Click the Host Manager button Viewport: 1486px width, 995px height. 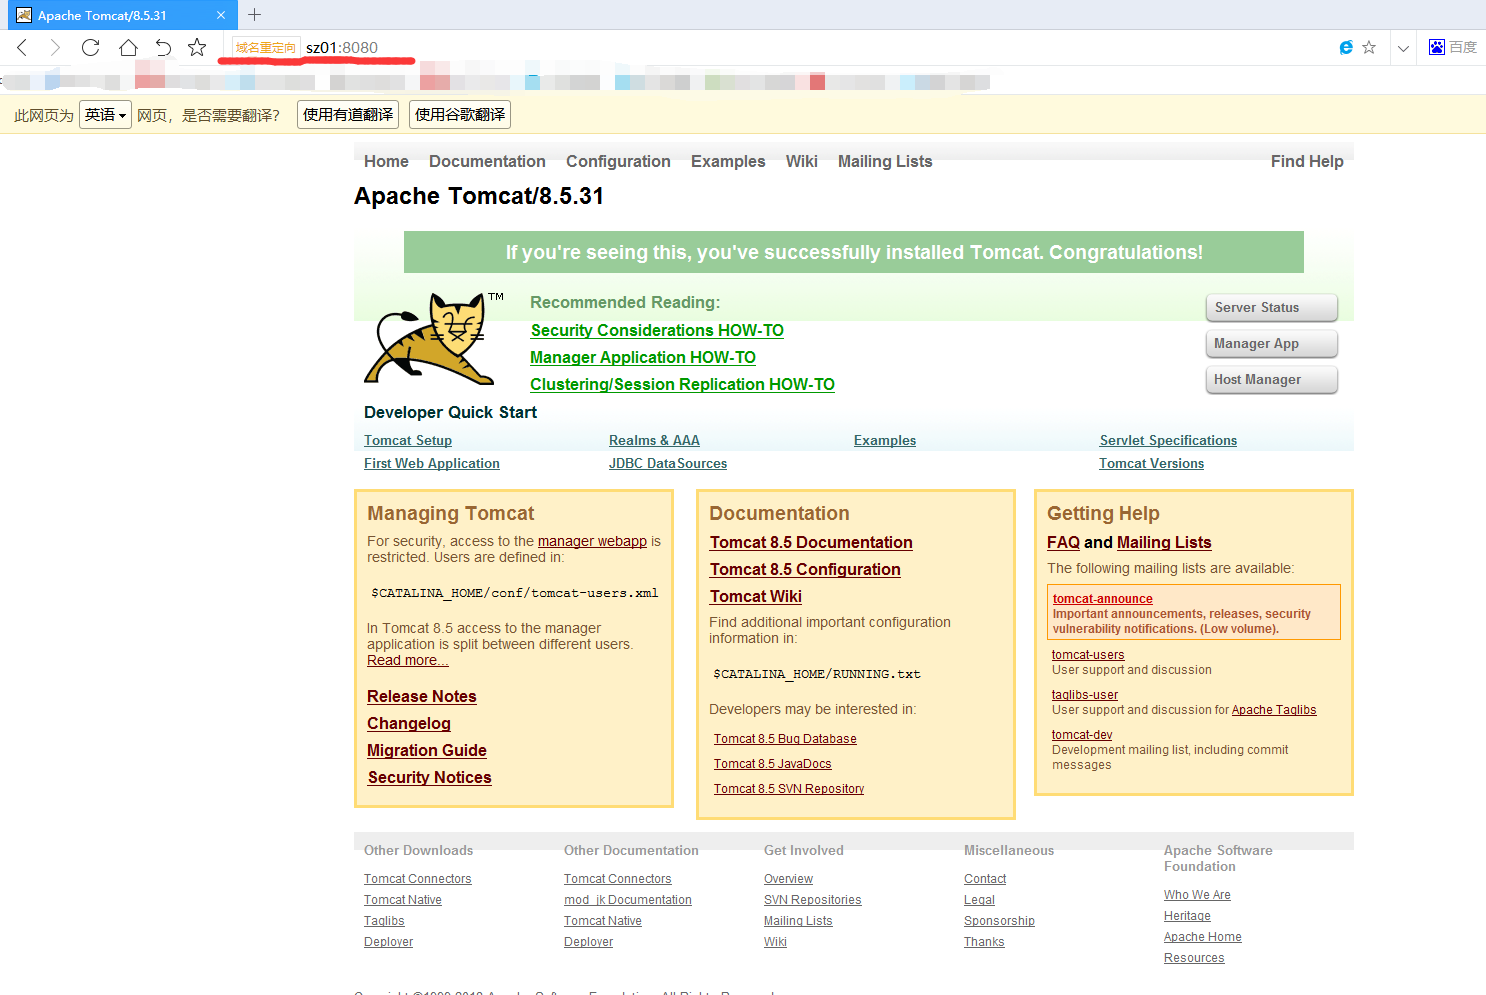(1272, 379)
